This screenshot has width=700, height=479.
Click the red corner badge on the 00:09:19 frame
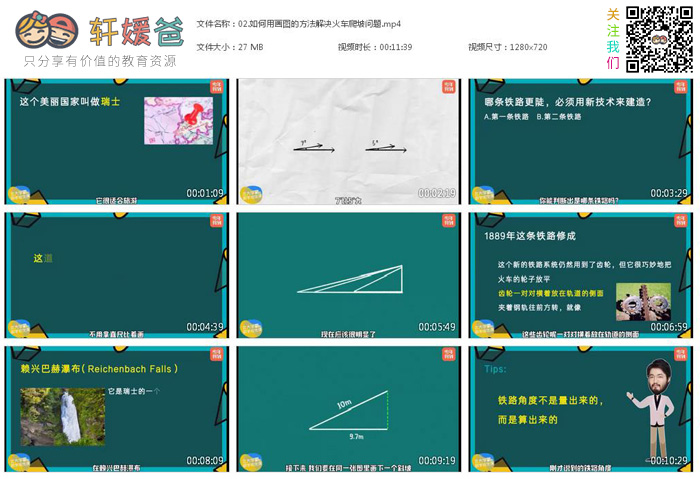point(449,354)
